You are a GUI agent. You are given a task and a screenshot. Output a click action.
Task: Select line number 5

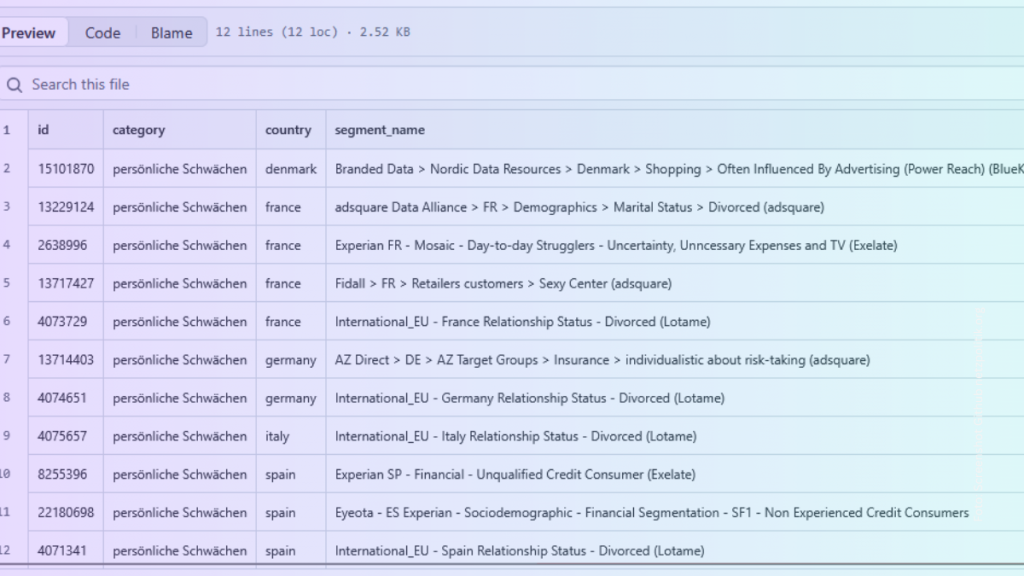[7, 283]
